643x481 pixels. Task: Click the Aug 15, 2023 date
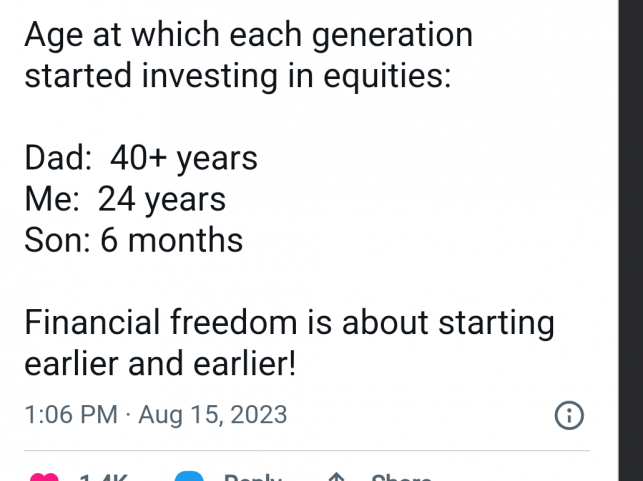213,414
